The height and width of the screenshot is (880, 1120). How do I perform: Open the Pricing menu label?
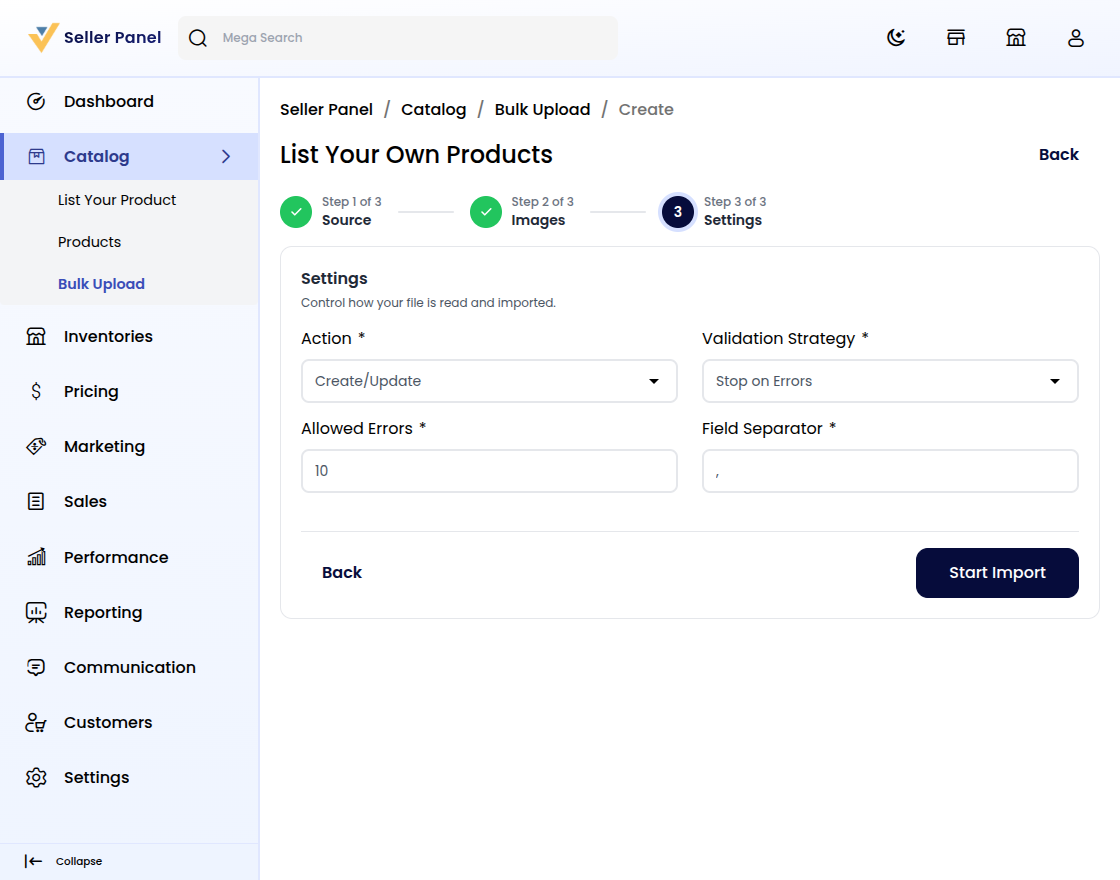coord(91,391)
